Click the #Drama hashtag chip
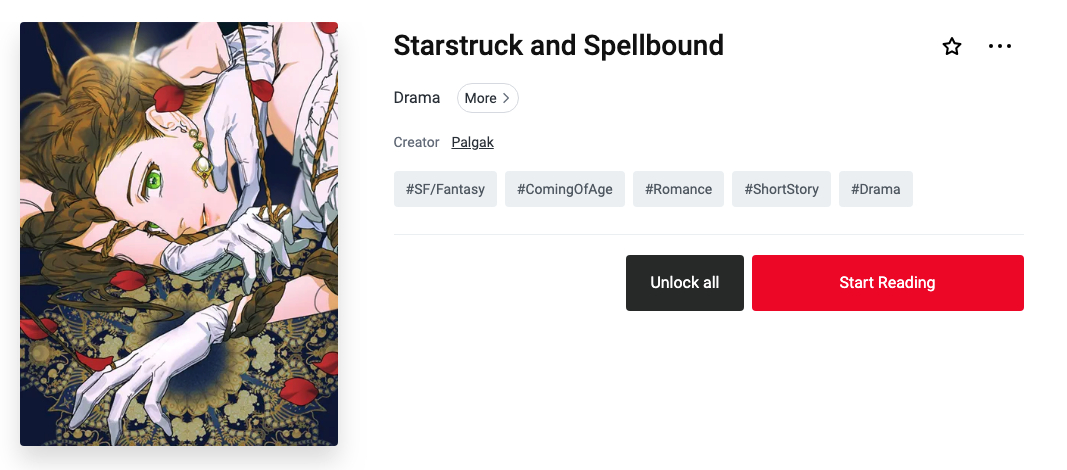The width and height of the screenshot is (1067, 470). 875,189
